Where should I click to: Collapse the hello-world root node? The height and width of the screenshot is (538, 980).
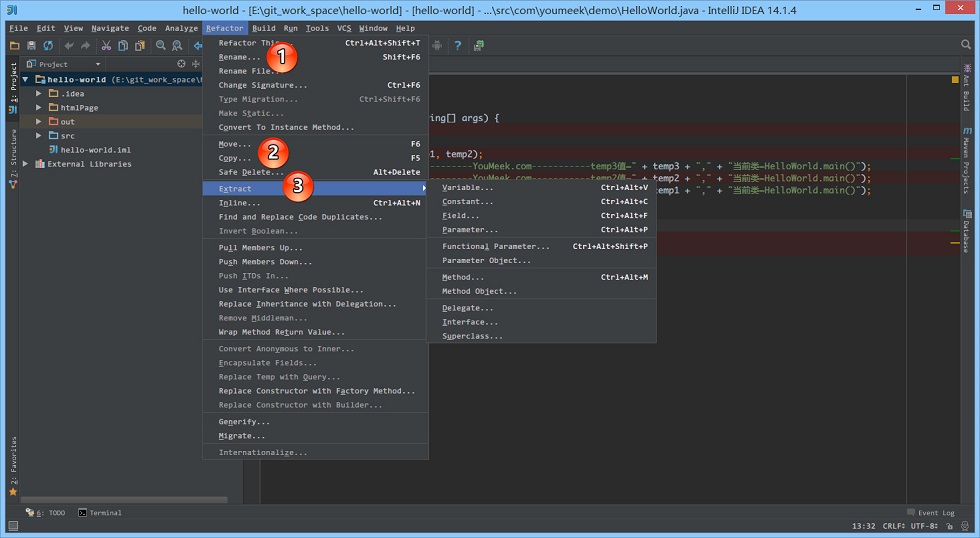click(x=26, y=79)
